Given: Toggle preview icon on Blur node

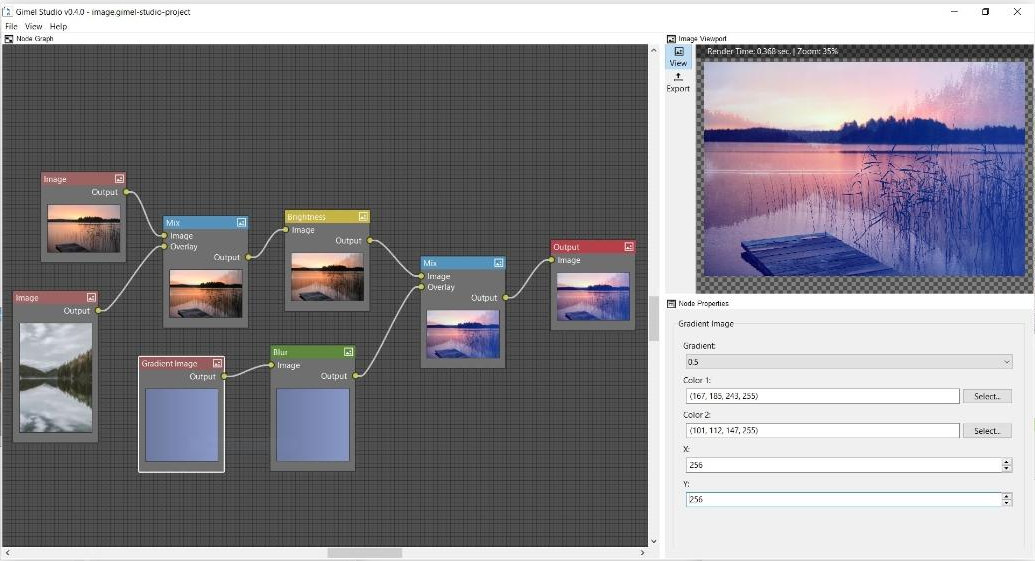Looking at the screenshot, I should (x=348, y=352).
